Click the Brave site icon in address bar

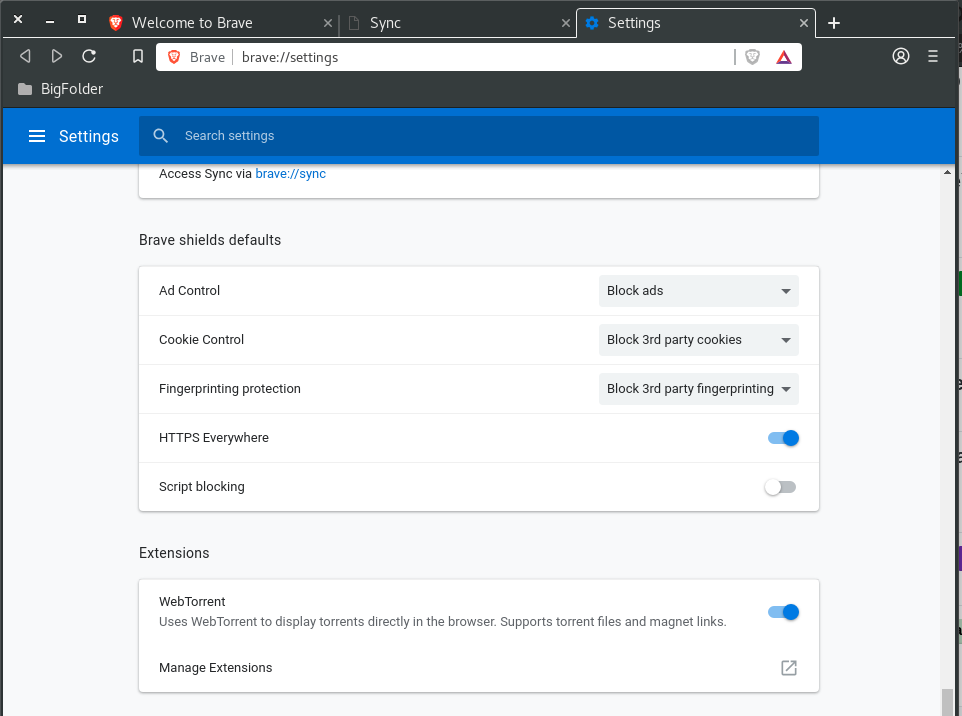point(174,57)
